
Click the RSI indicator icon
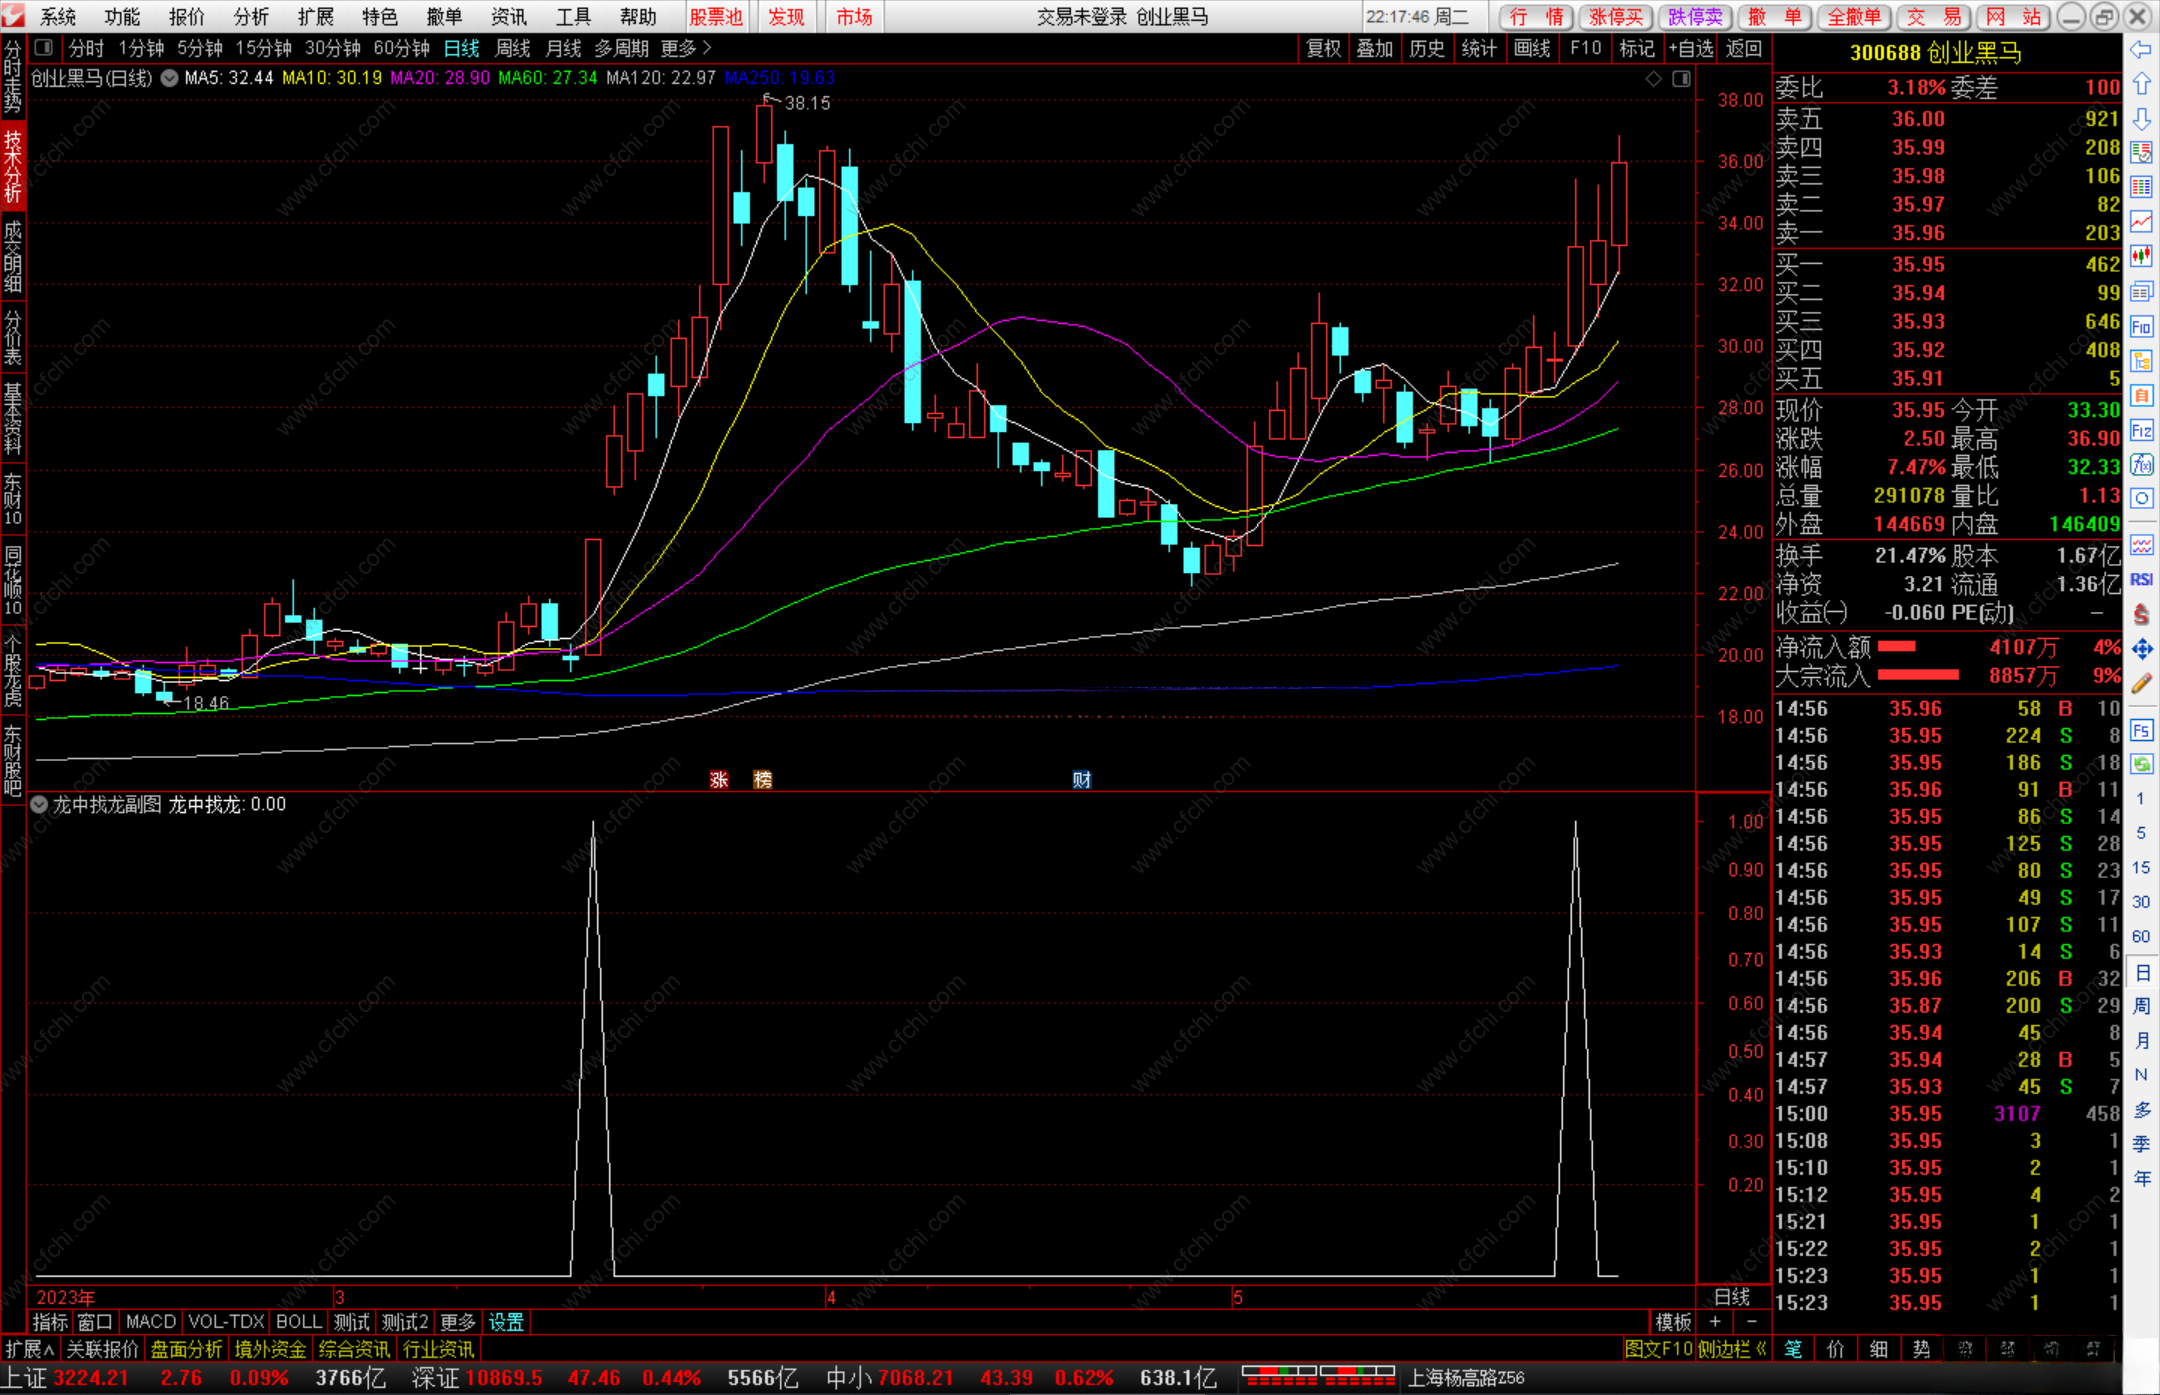(x=2141, y=579)
